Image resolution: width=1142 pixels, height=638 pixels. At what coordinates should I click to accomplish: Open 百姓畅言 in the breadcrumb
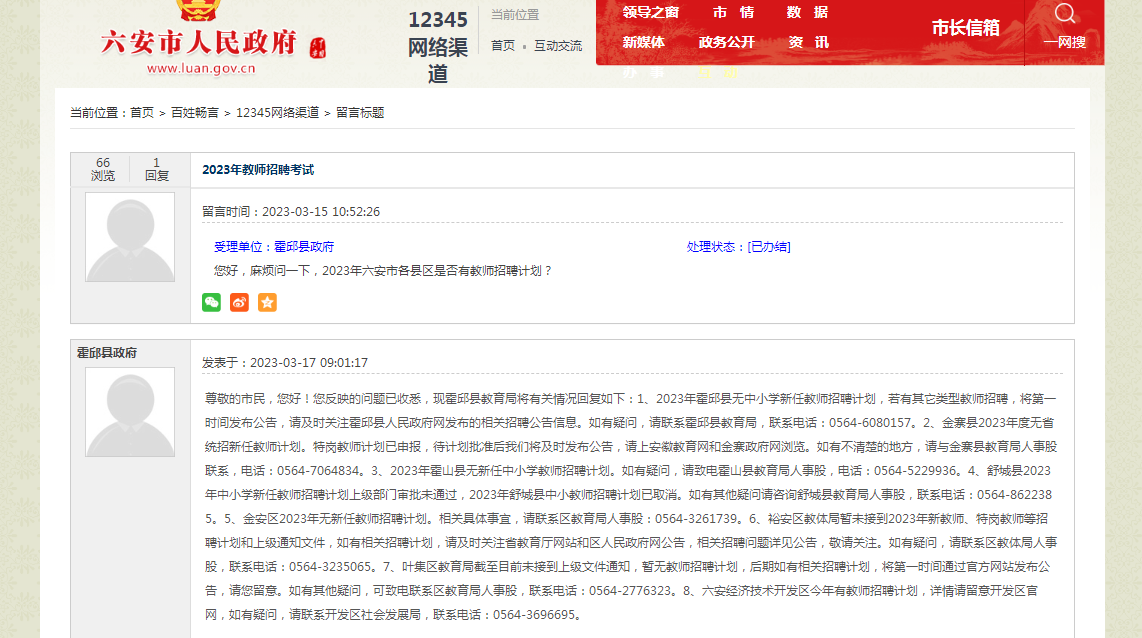(194, 113)
